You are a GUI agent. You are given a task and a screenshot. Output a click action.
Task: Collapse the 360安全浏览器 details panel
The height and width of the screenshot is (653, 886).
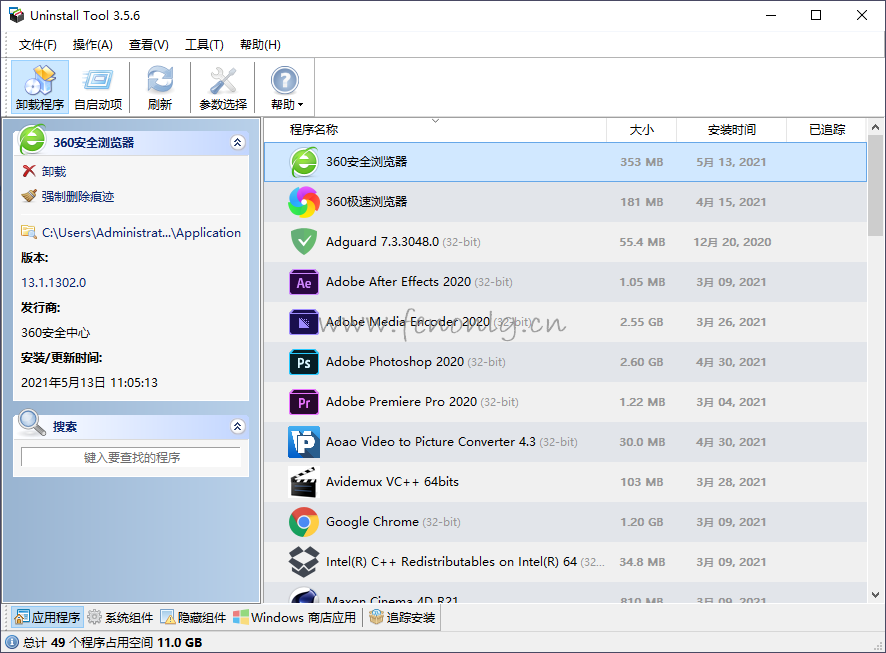(238, 142)
